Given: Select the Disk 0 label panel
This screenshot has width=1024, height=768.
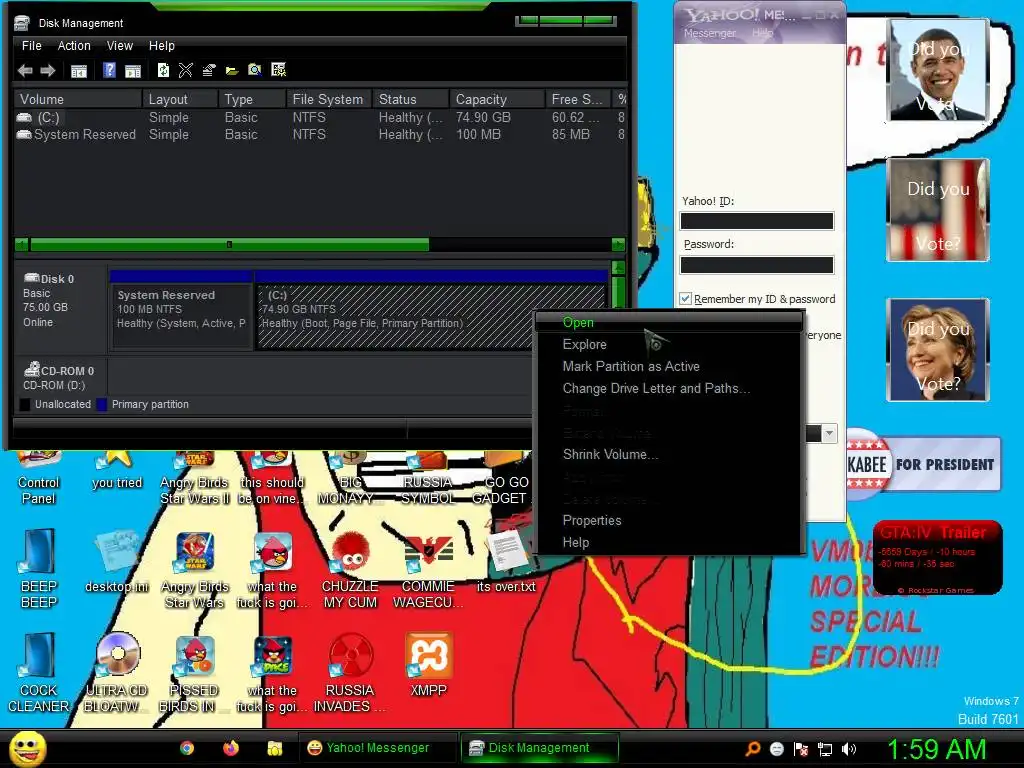Looking at the screenshot, I should tap(61, 307).
